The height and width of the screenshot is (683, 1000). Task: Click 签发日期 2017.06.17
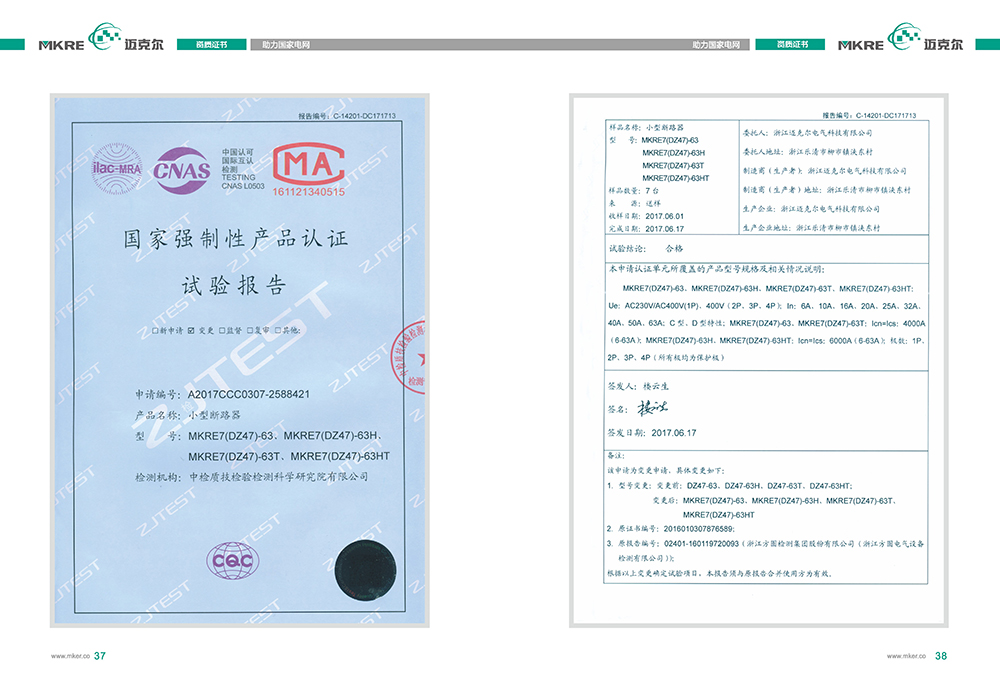[652, 433]
